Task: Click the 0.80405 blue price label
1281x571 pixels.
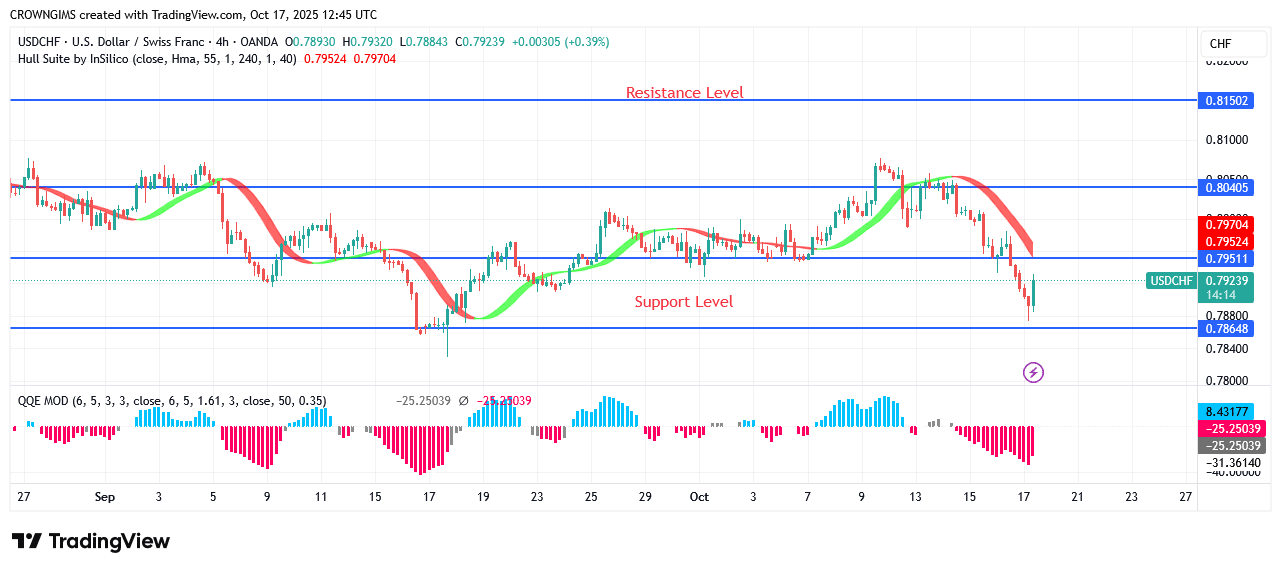Action: (1226, 187)
